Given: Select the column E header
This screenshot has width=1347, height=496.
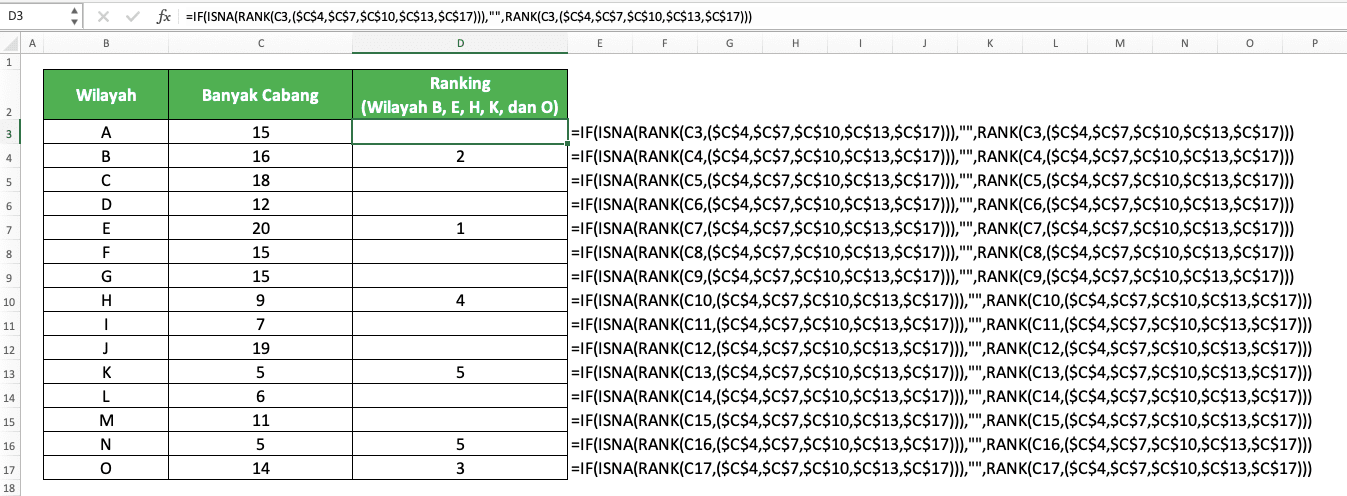Looking at the screenshot, I should tap(600, 43).
